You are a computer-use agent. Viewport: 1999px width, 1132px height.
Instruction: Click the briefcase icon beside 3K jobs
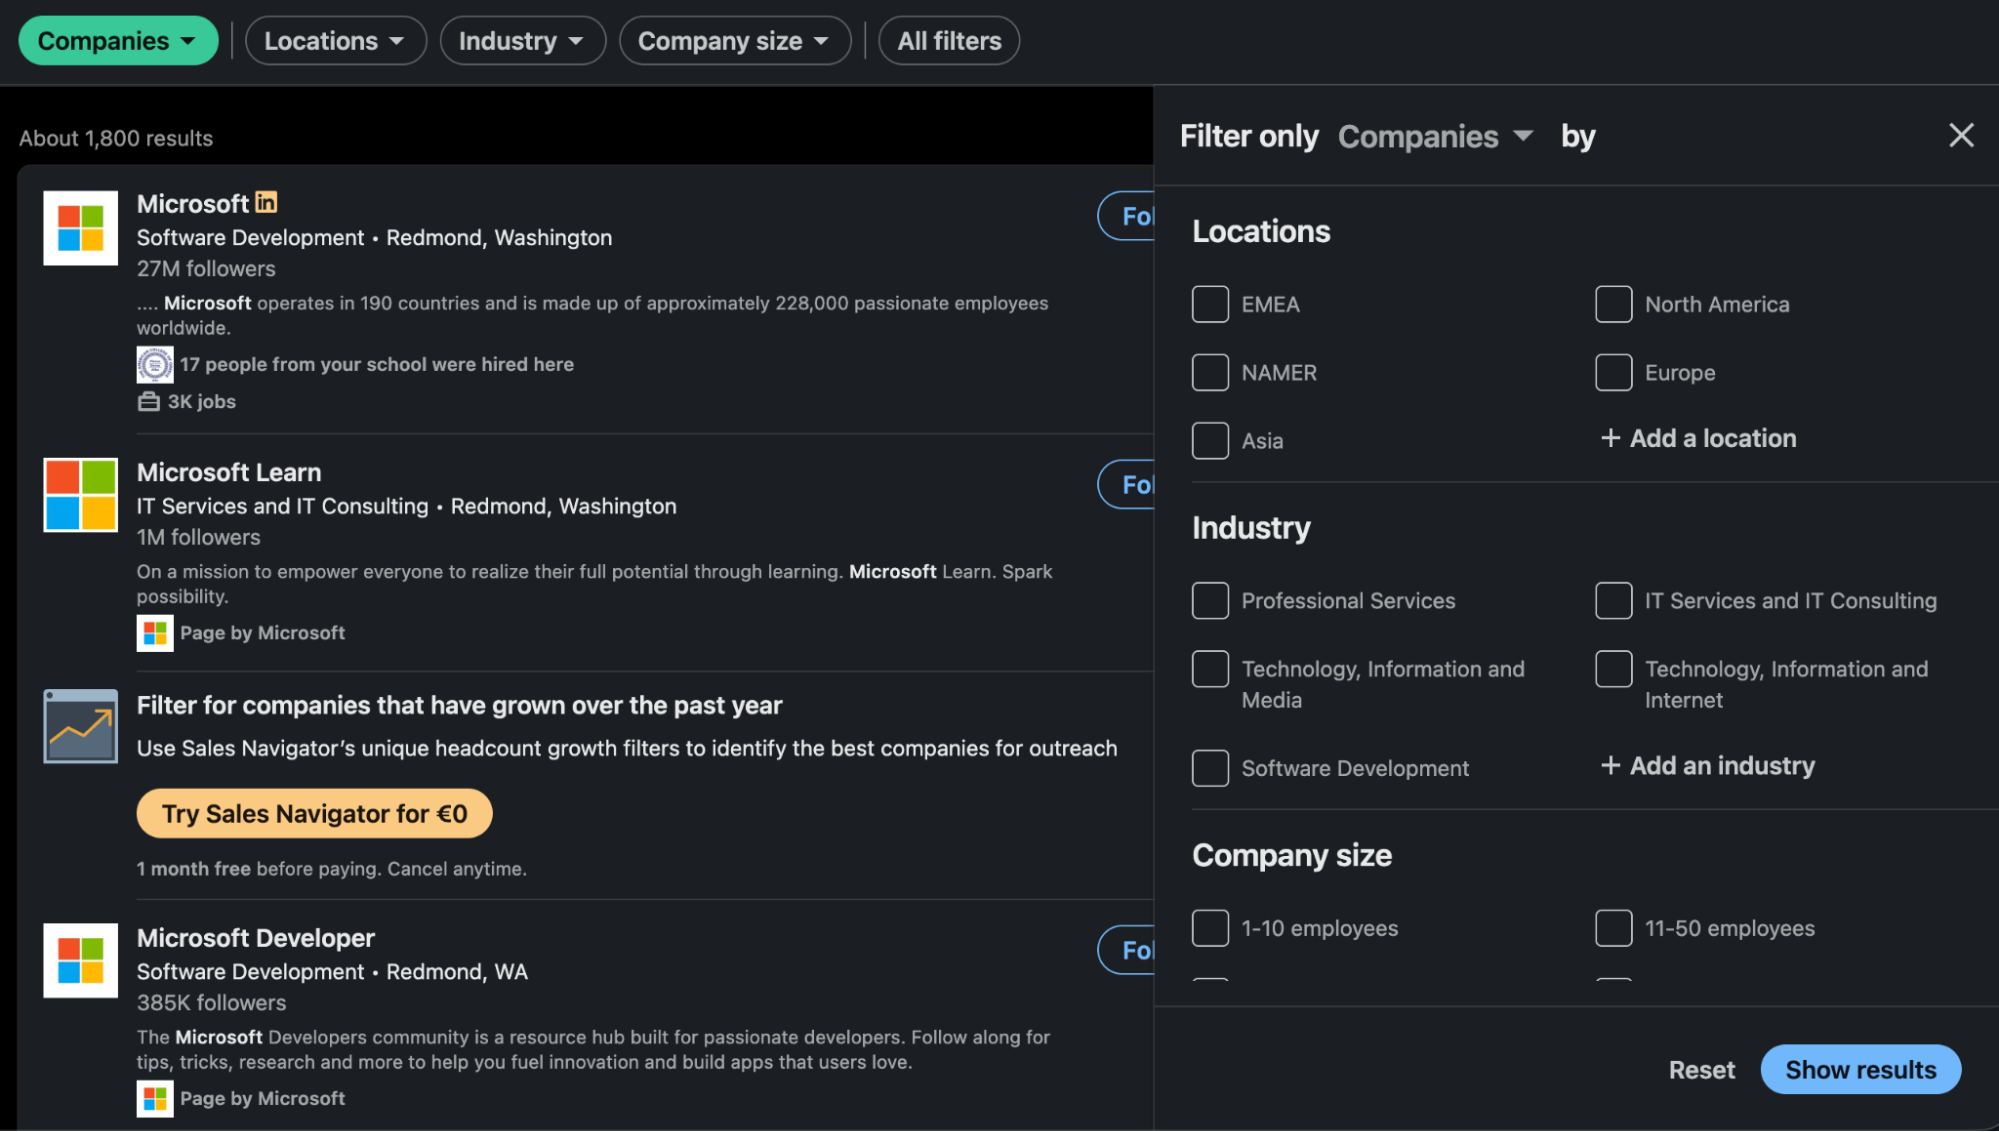[148, 402]
